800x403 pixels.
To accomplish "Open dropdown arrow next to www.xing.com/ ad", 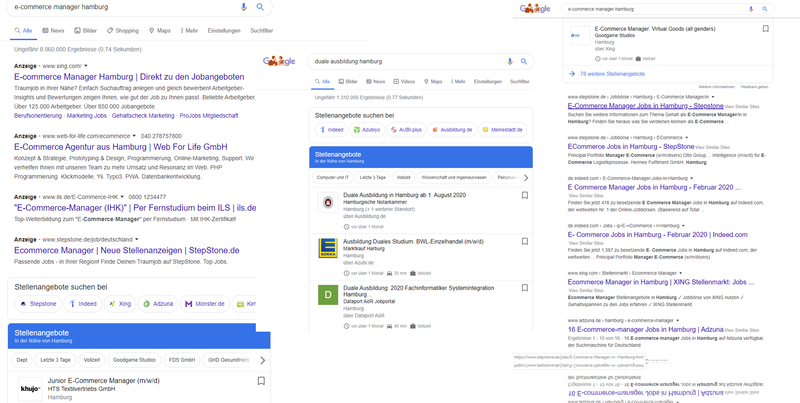I will coord(86,66).
